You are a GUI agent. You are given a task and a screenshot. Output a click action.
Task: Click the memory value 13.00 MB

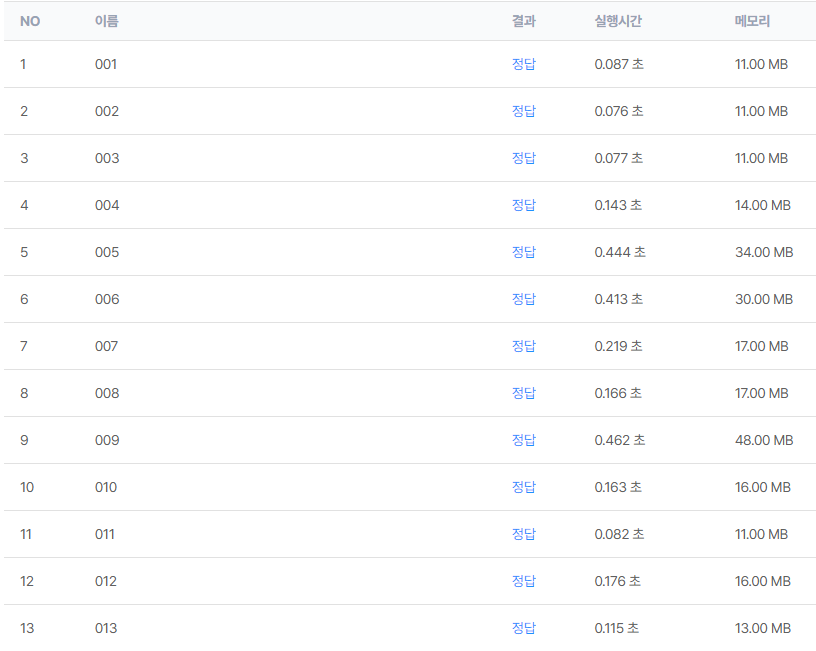762,628
